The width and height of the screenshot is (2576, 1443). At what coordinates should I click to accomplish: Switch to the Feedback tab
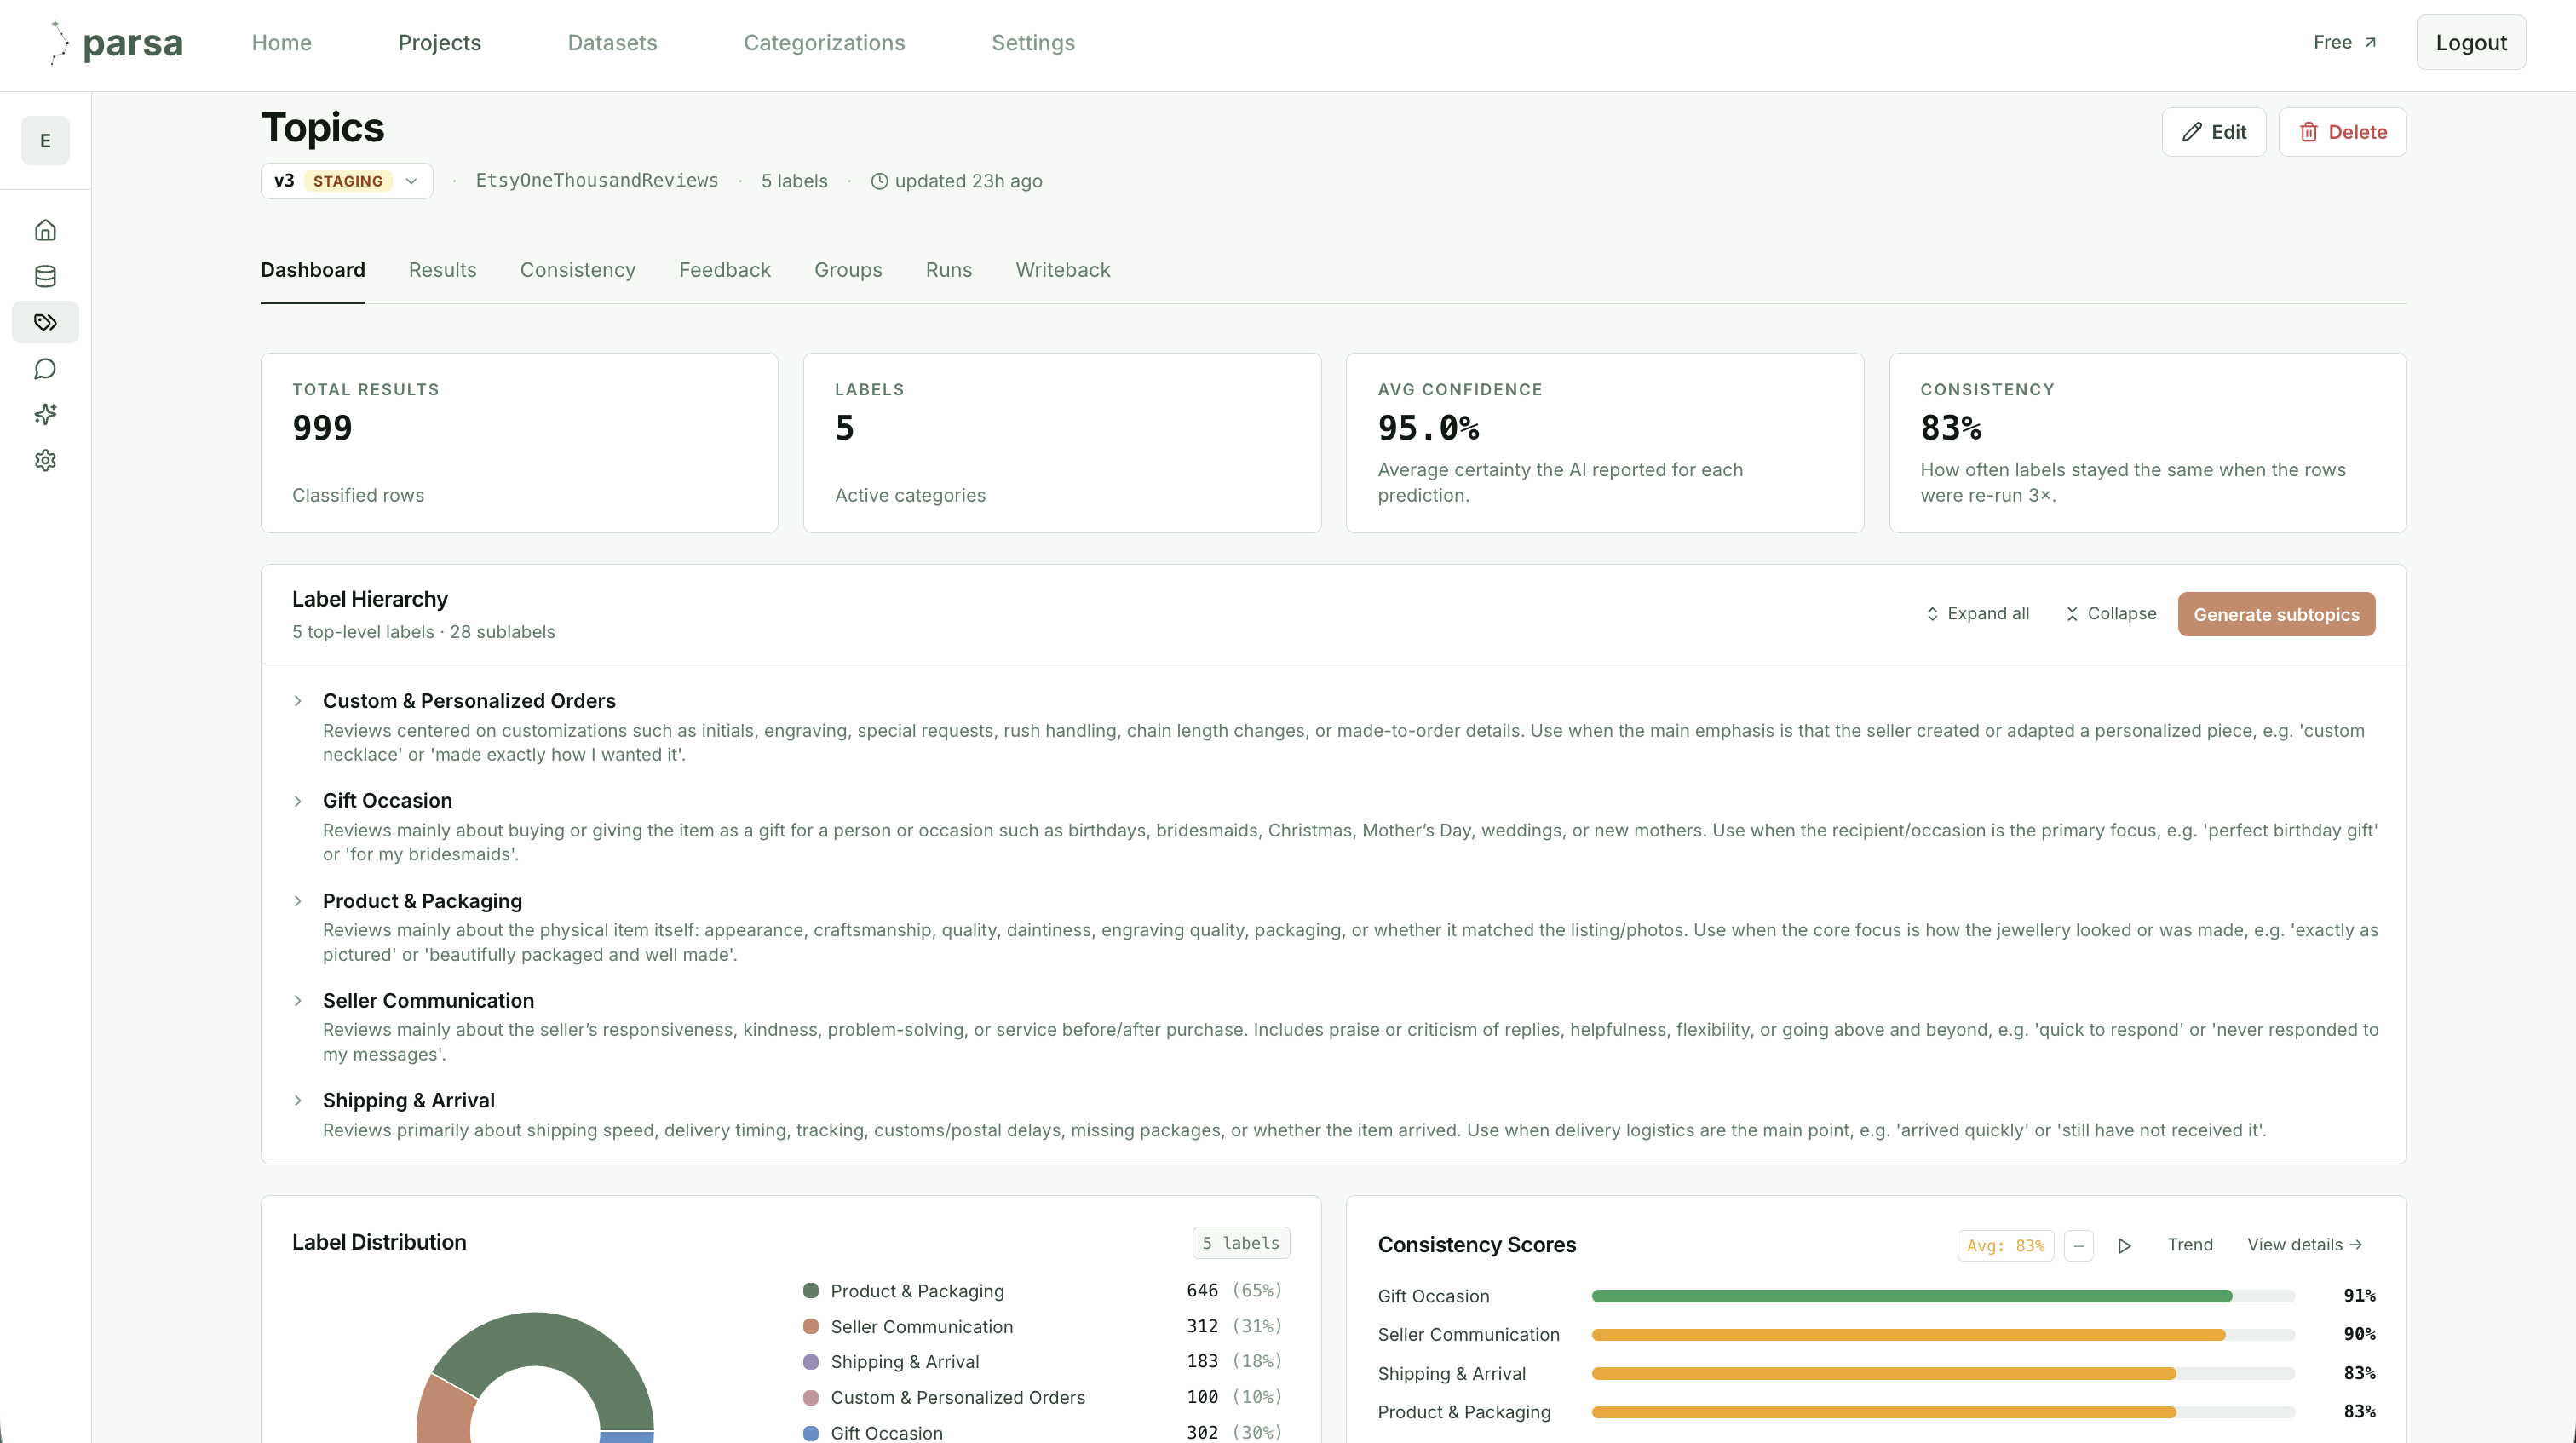(724, 270)
